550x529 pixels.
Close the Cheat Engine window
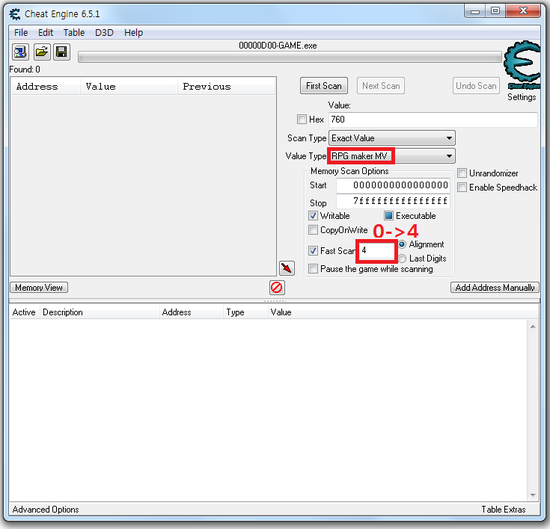click(523, 11)
